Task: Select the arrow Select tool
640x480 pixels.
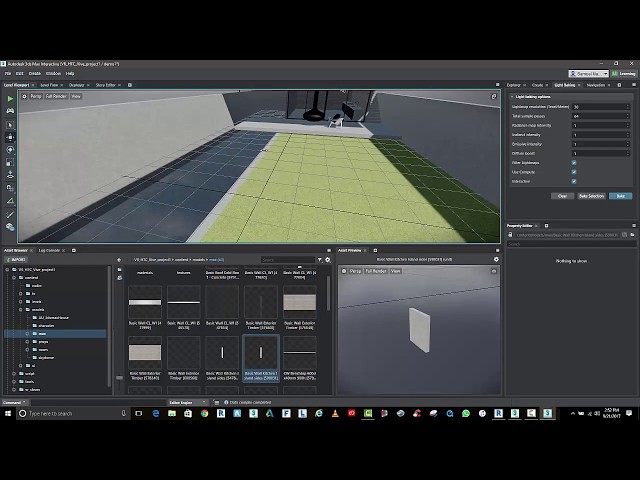Action: coord(10,125)
